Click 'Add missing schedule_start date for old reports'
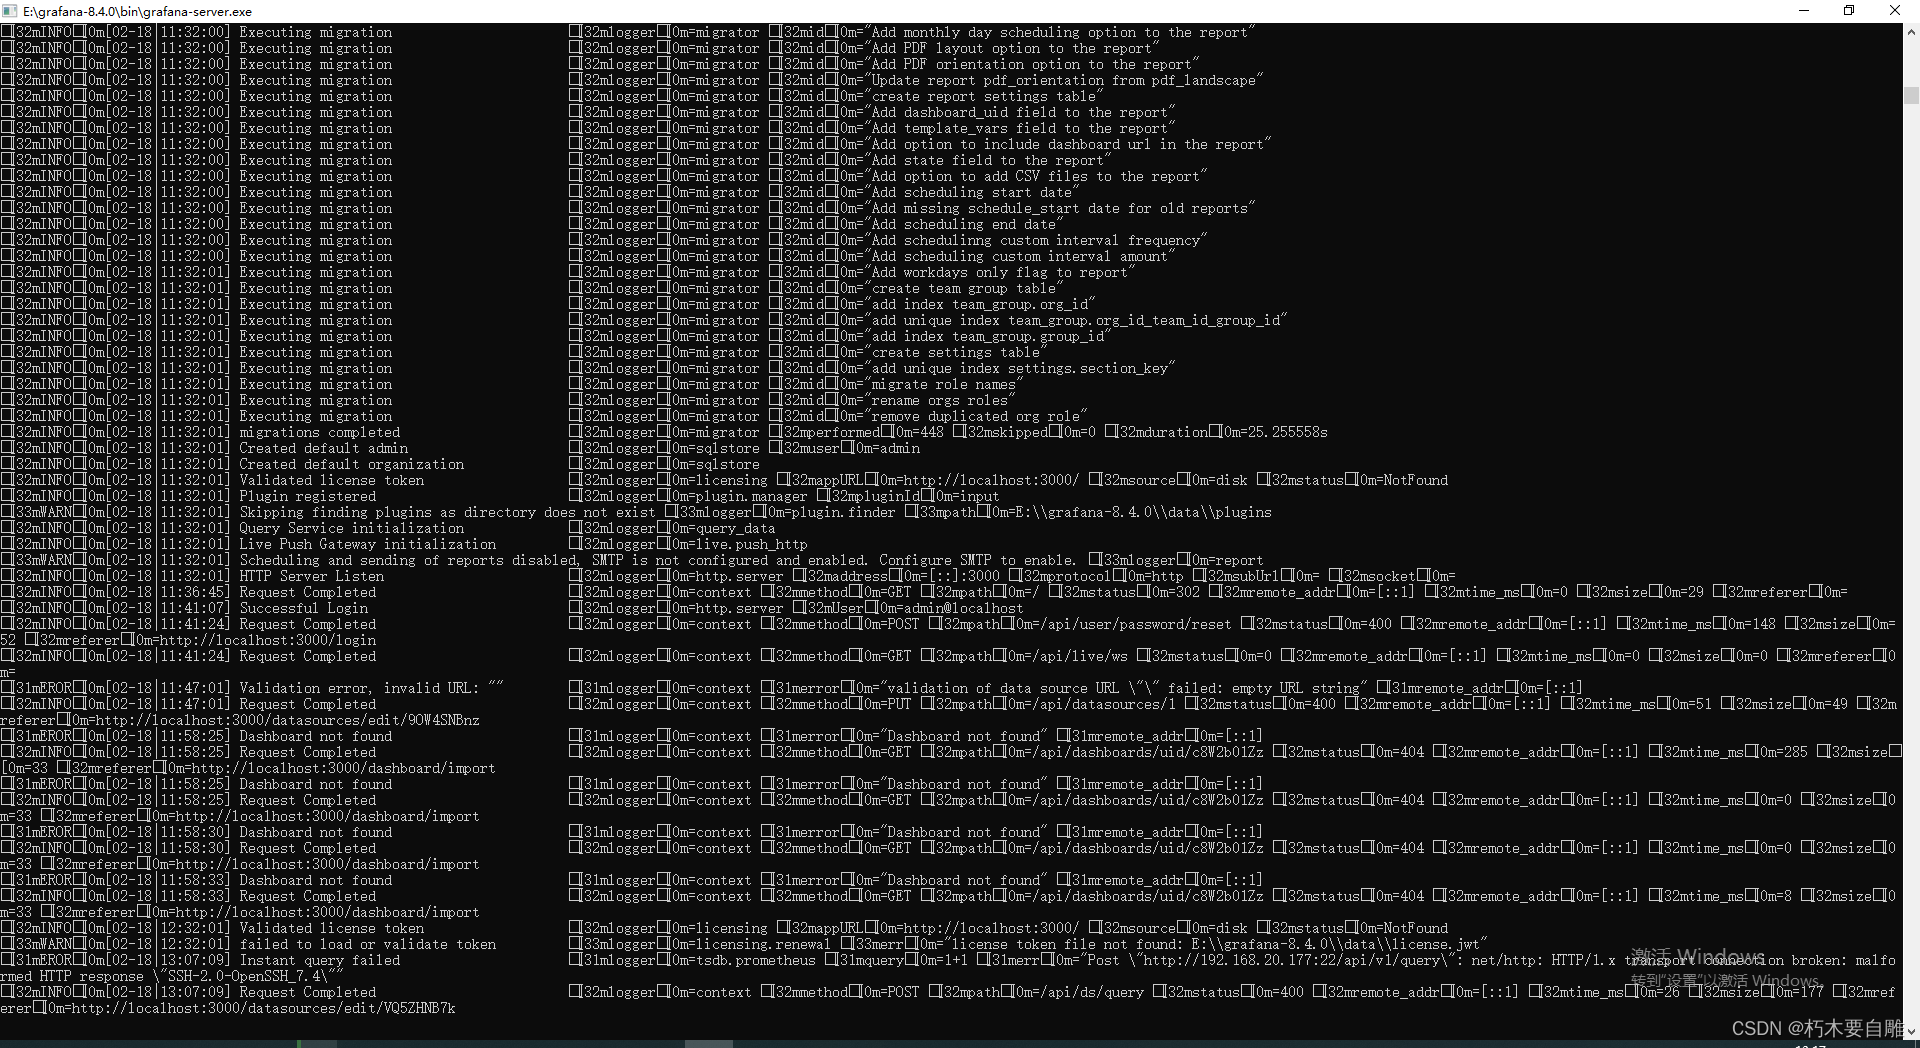 click(x=1060, y=208)
